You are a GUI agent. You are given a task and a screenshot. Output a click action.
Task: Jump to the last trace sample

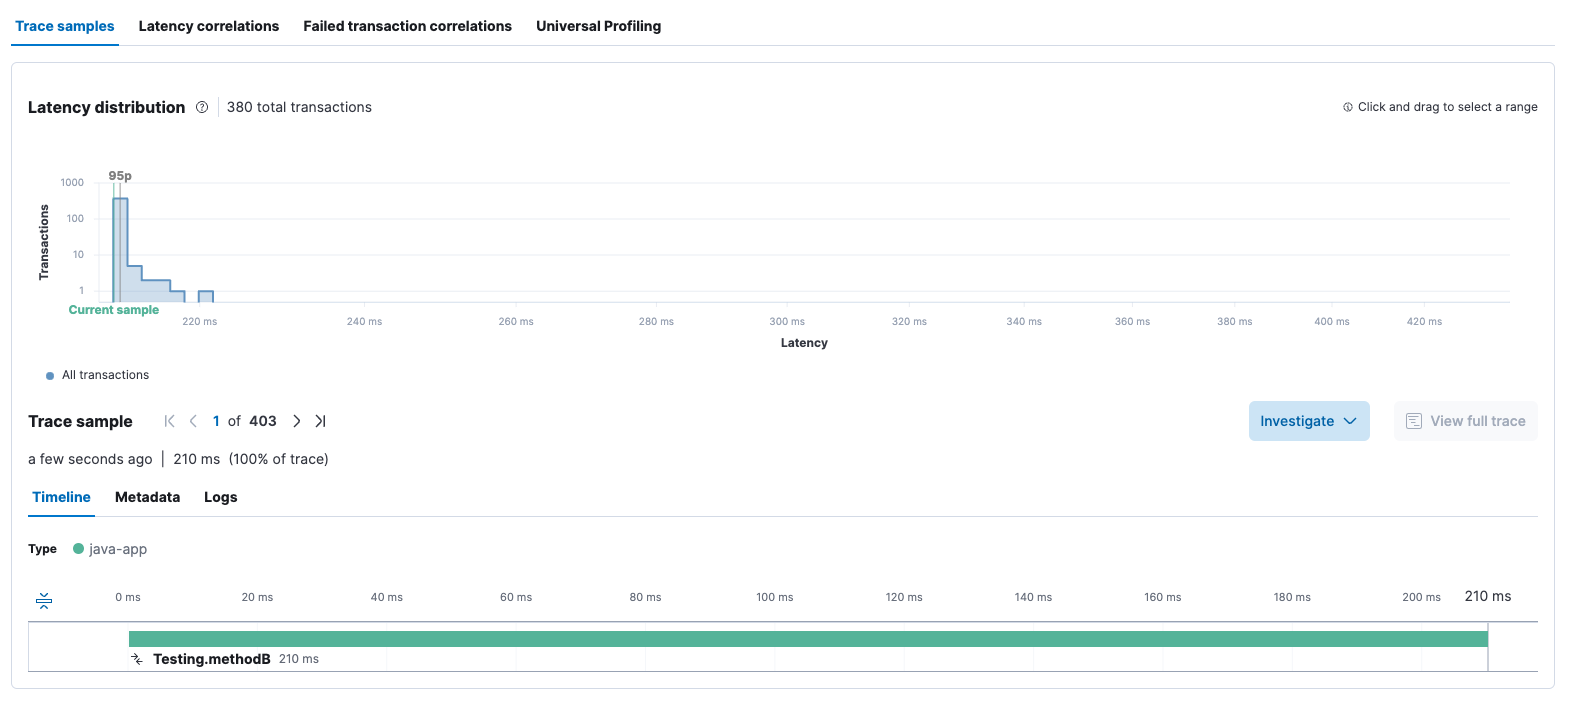[320, 421]
